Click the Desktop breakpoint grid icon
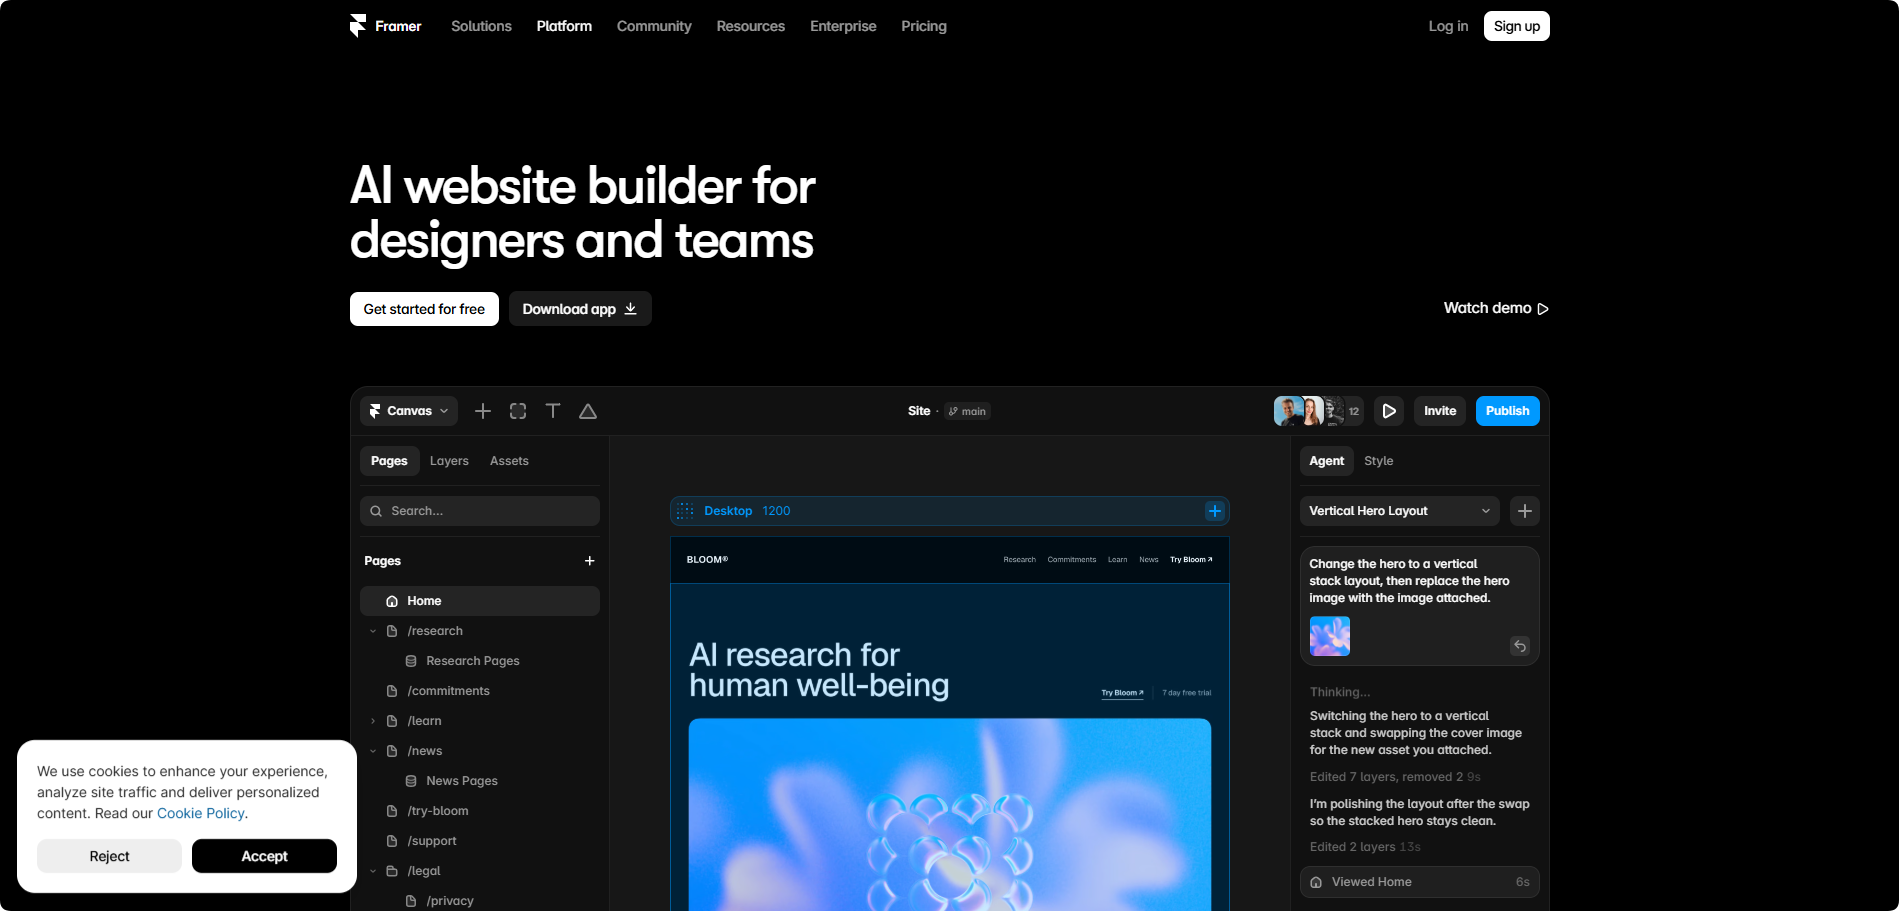The width and height of the screenshot is (1899, 911). [685, 511]
